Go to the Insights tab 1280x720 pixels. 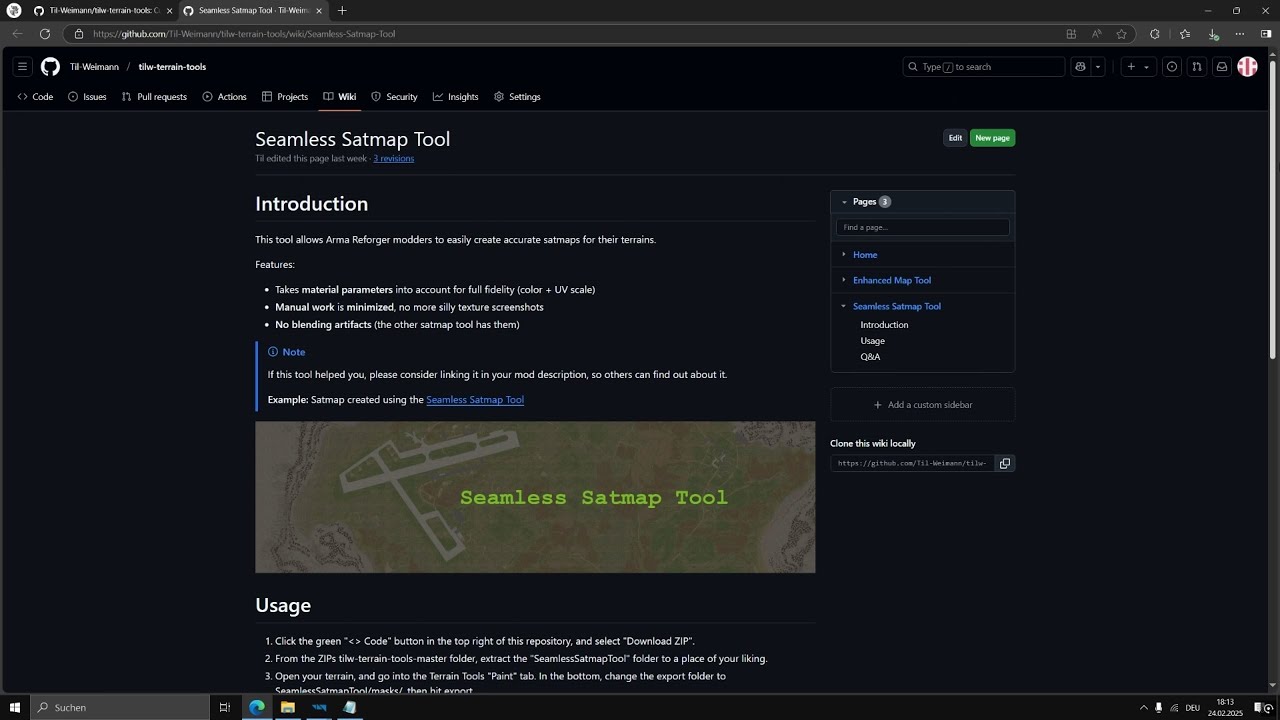coord(456,97)
